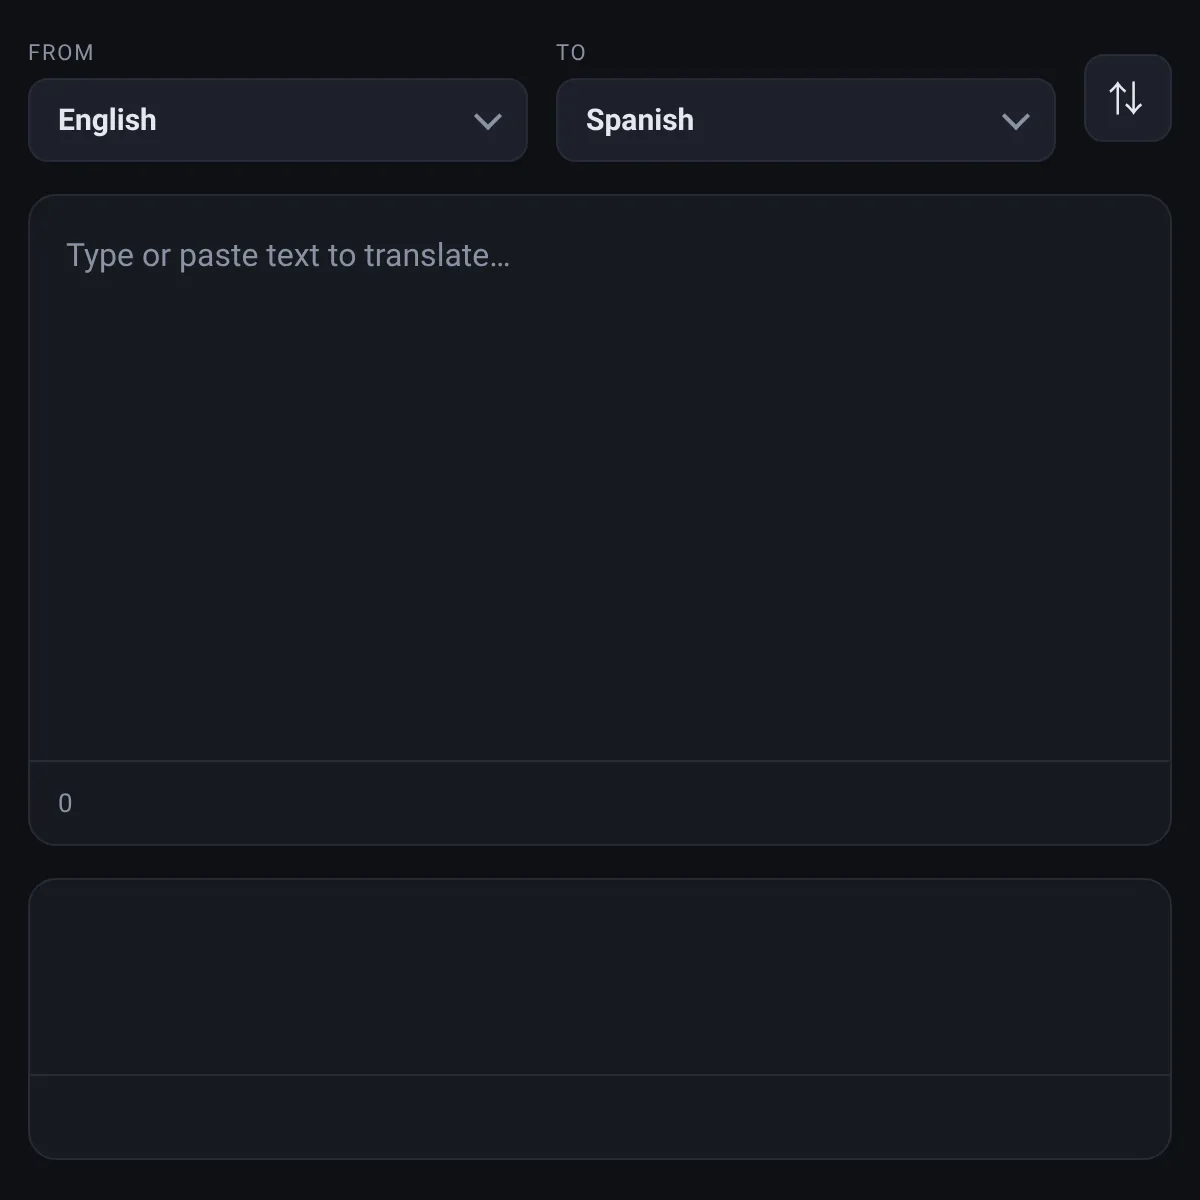Click the empty translation output panel

[600, 977]
